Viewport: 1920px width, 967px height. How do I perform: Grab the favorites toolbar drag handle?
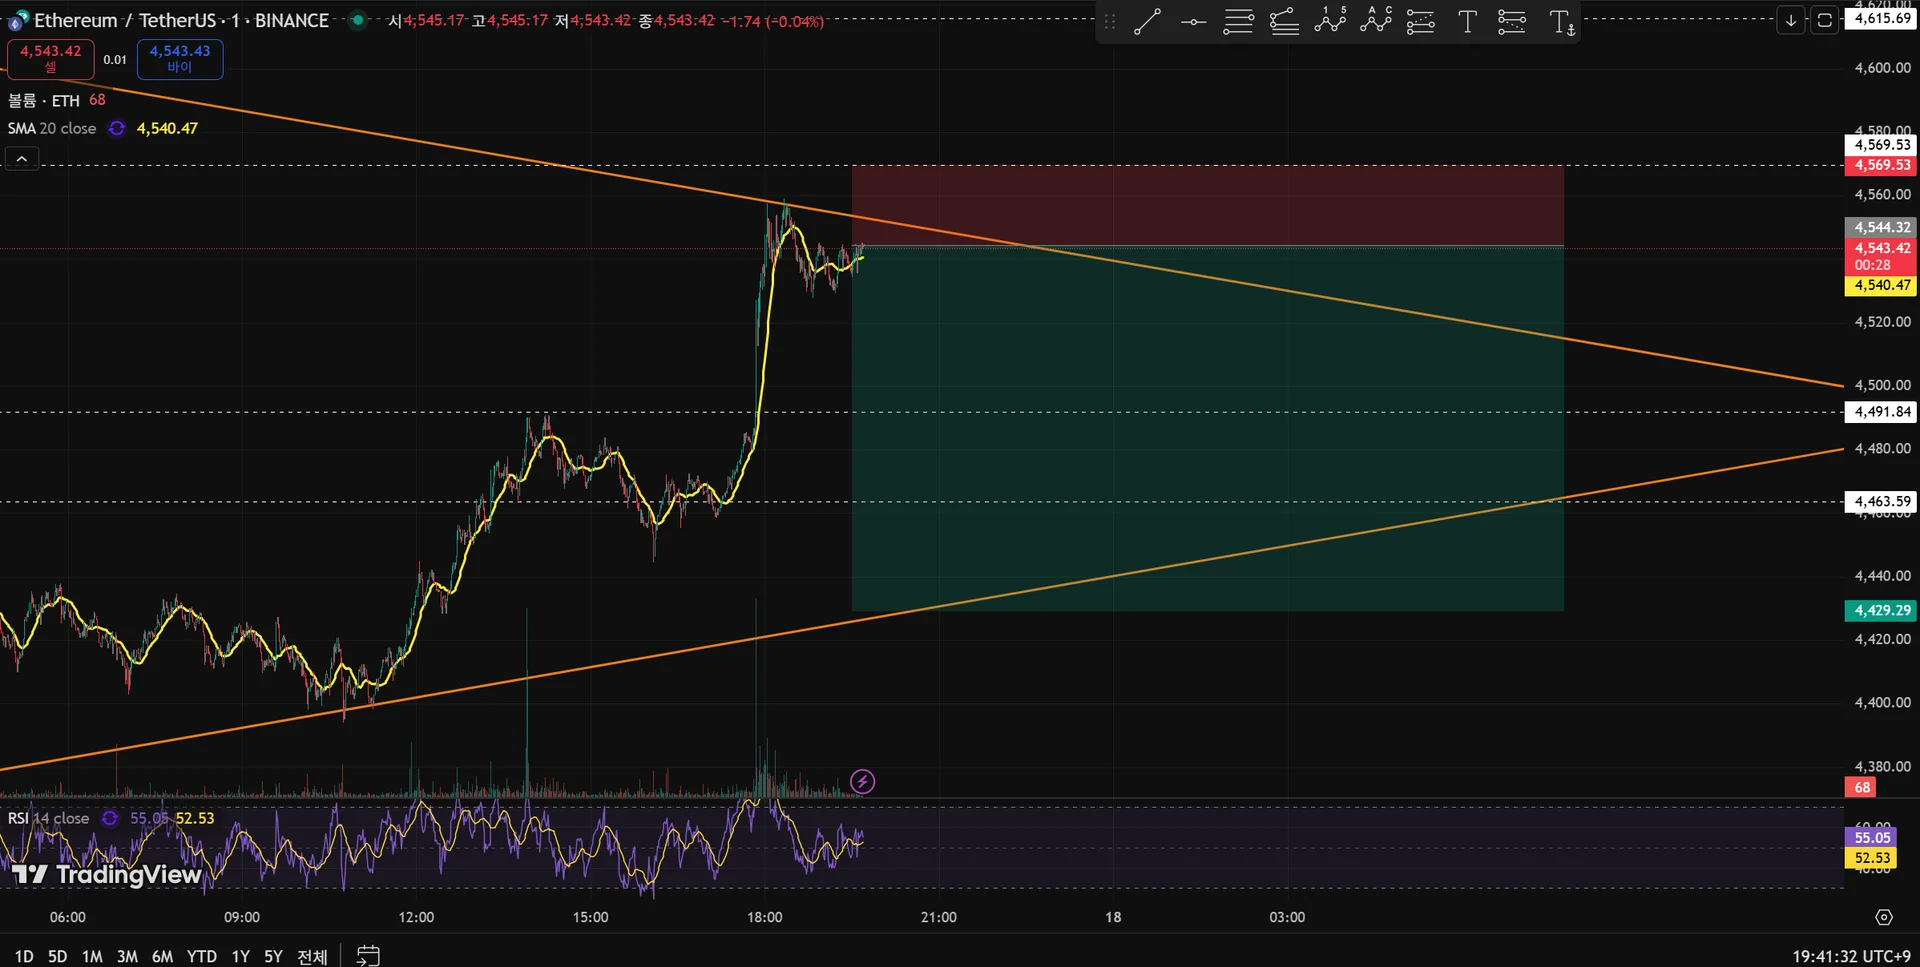1109,21
